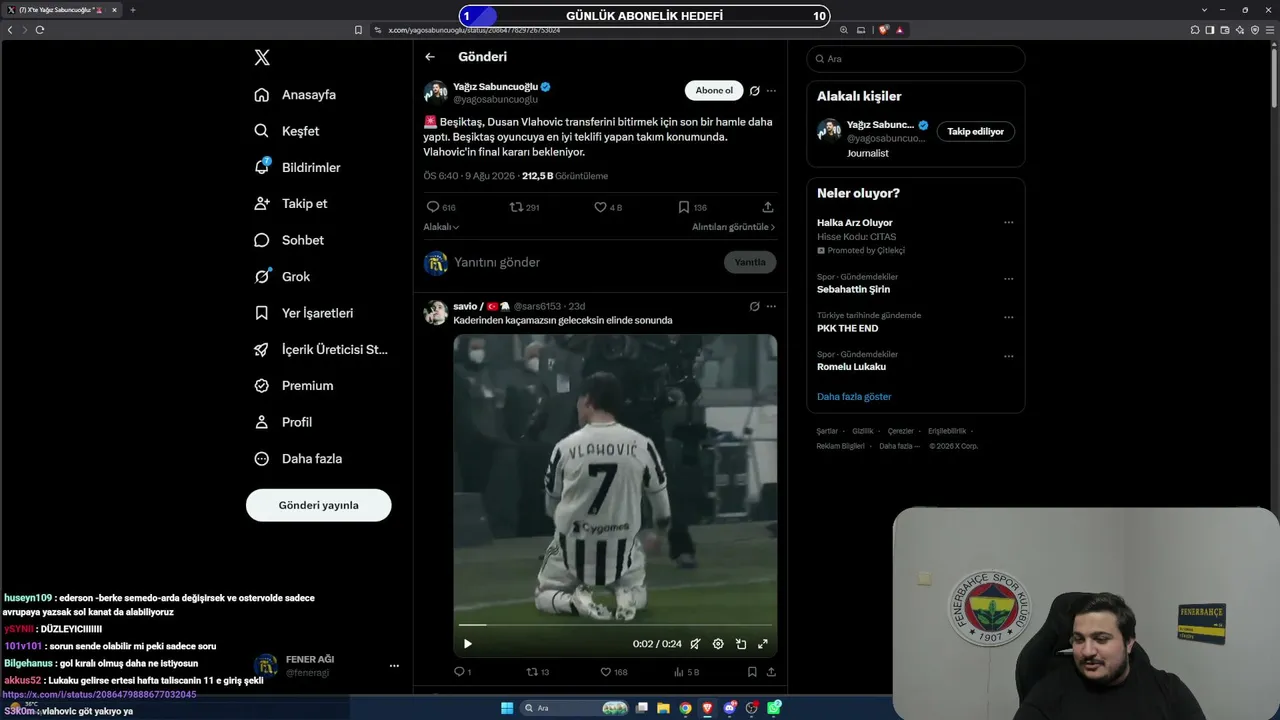Open video settings gear

click(x=718, y=644)
